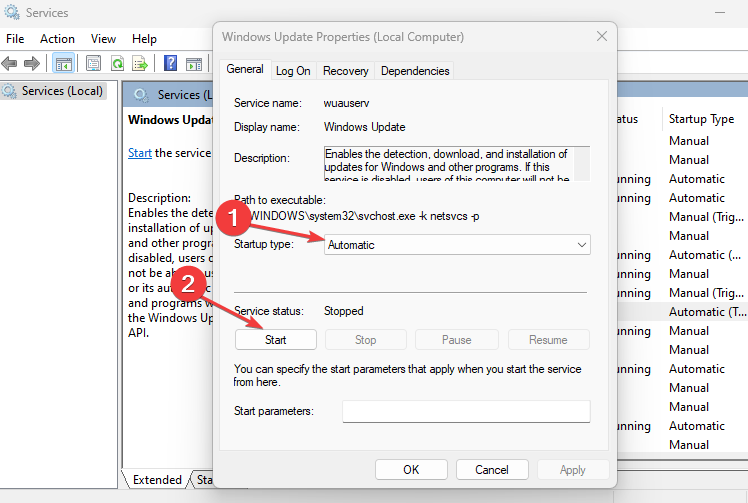Click the Start service button
Image resolution: width=748 pixels, height=503 pixels.
[x=275, y=340]
